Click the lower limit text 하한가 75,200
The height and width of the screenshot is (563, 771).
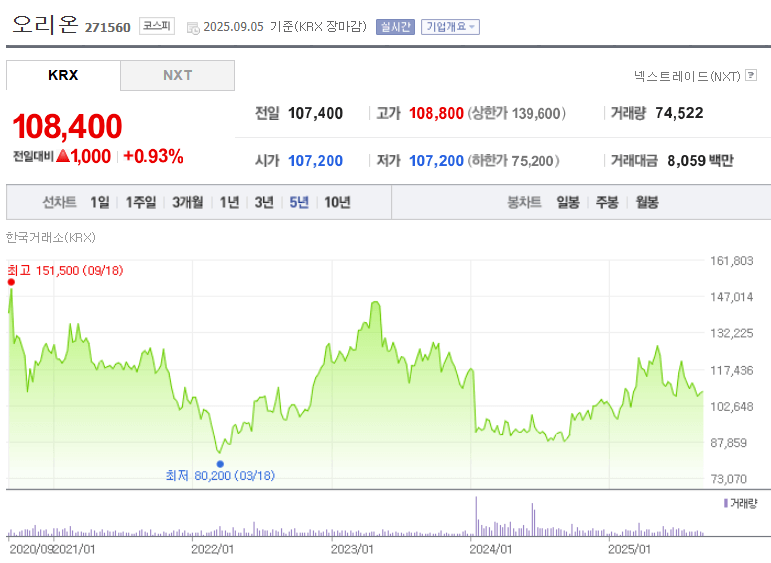(513, 161)
